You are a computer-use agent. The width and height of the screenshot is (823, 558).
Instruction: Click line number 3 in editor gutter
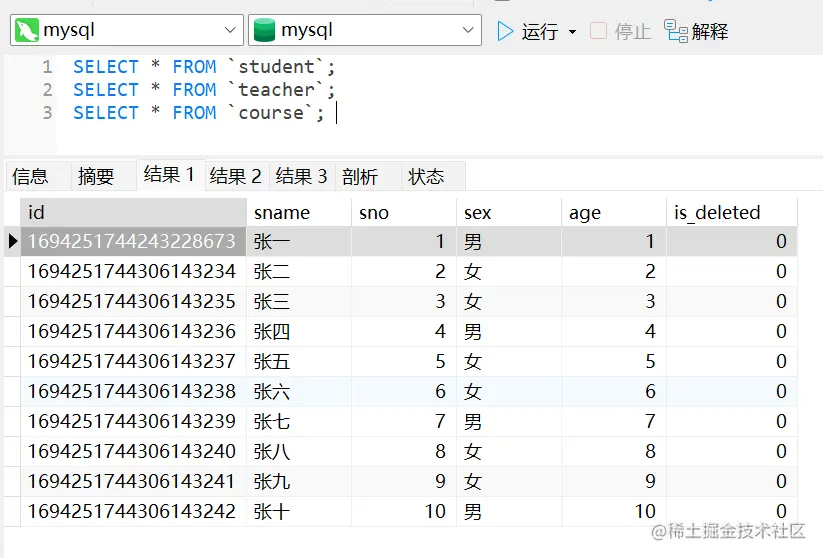point(47,113)
